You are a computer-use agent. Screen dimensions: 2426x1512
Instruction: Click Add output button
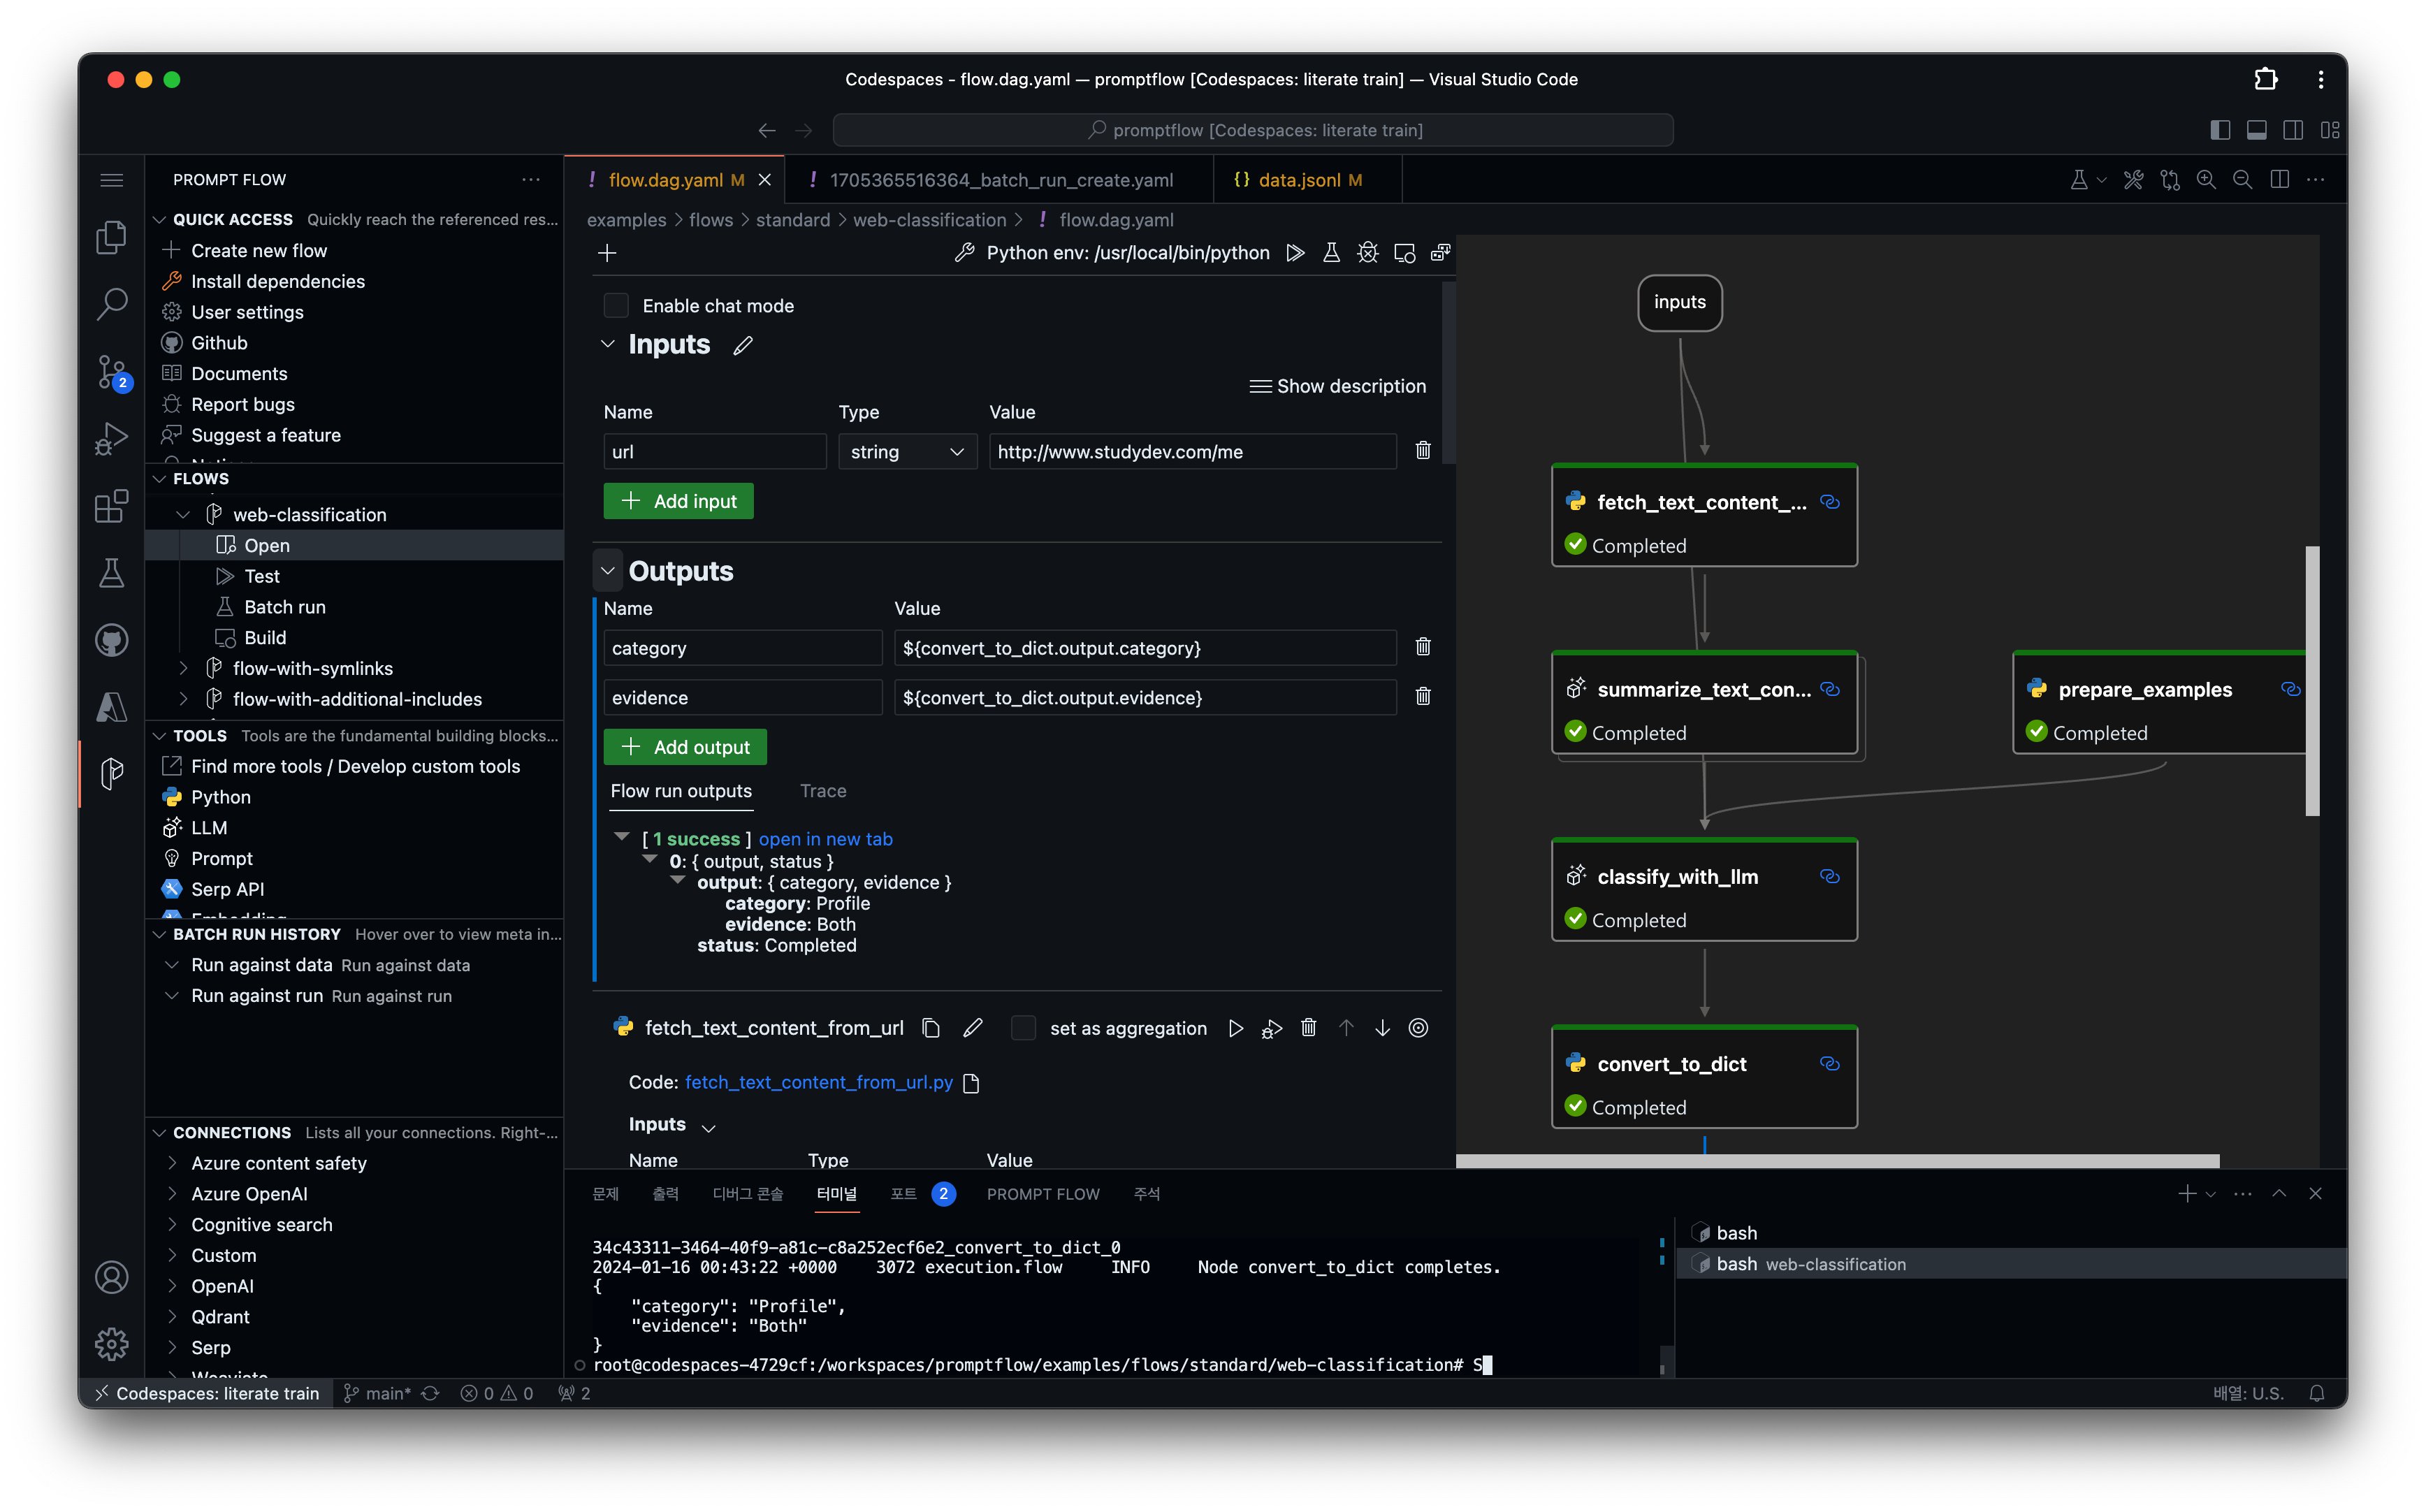pos(684,747)
